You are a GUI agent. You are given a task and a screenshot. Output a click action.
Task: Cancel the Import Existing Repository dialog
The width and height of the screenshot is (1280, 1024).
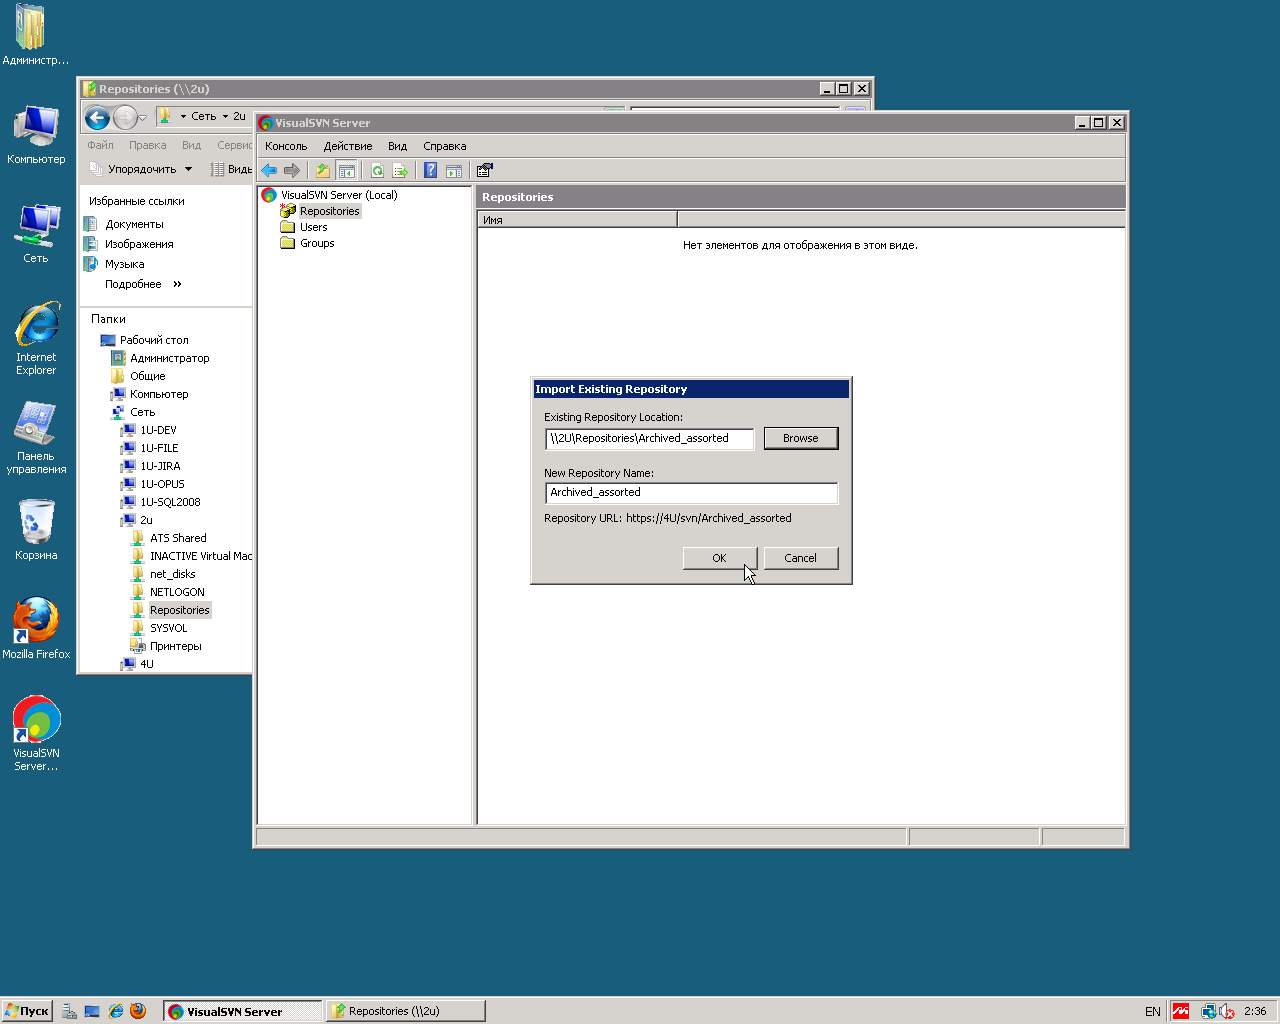(x=801, y=558)
